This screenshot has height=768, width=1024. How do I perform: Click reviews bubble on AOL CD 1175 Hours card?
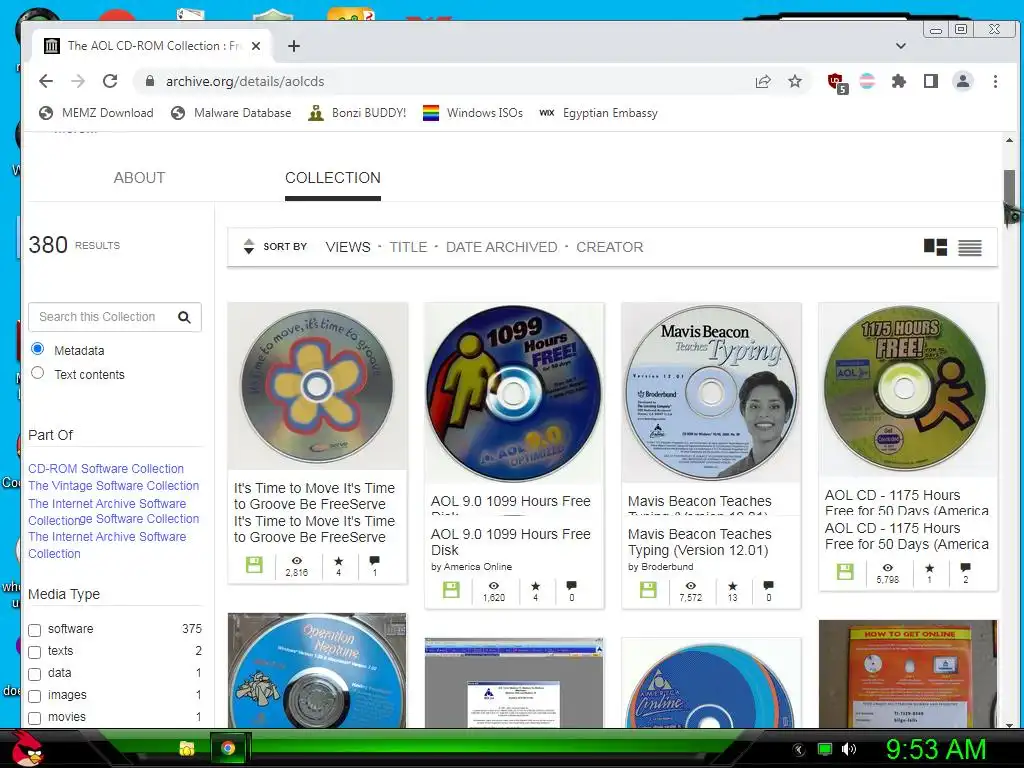point(965,568)
